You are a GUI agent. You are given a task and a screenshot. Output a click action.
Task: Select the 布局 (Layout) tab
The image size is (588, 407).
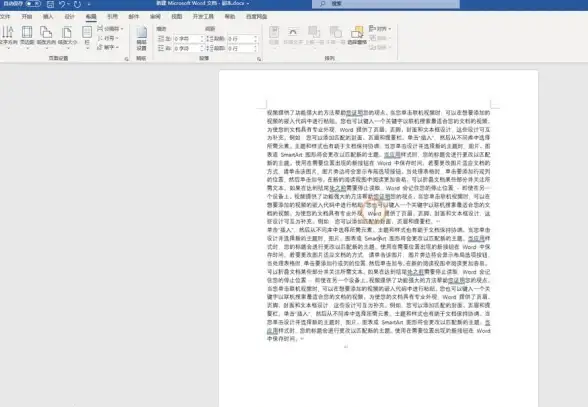(91, 17)
